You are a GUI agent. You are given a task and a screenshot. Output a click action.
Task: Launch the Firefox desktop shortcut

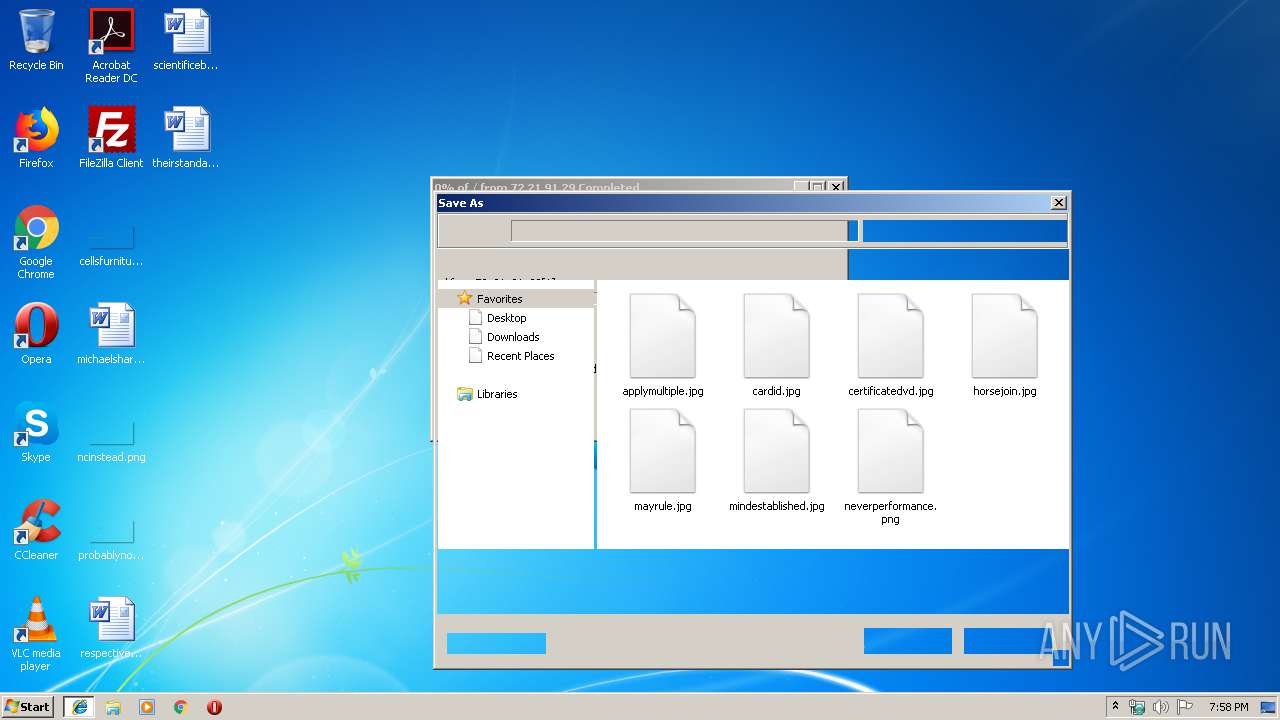click(x=36, y=138)
